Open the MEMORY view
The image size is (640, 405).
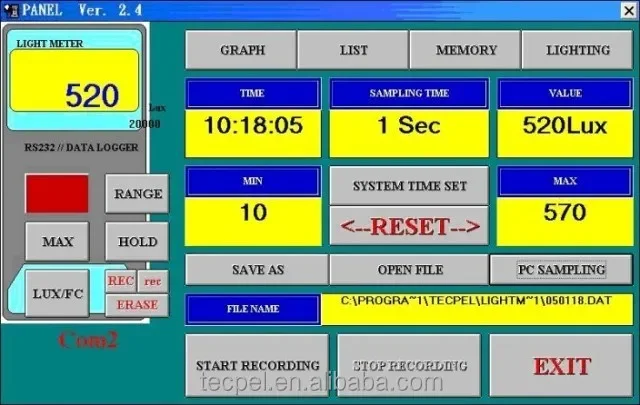(465, 50)
